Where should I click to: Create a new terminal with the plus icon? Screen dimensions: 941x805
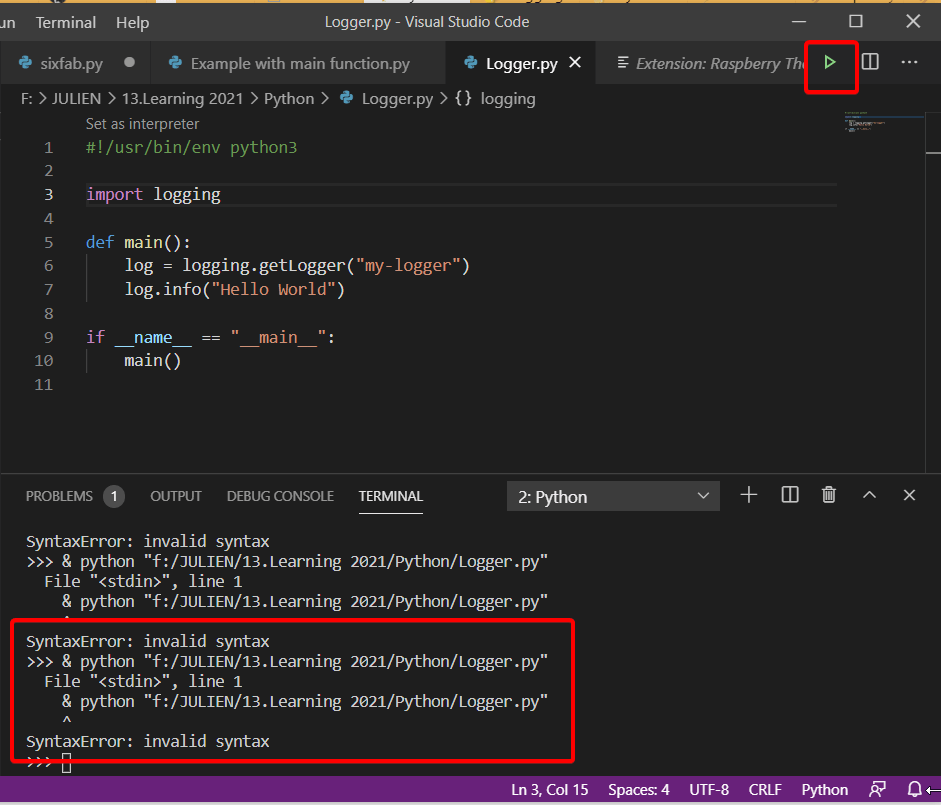coord(748,494)
